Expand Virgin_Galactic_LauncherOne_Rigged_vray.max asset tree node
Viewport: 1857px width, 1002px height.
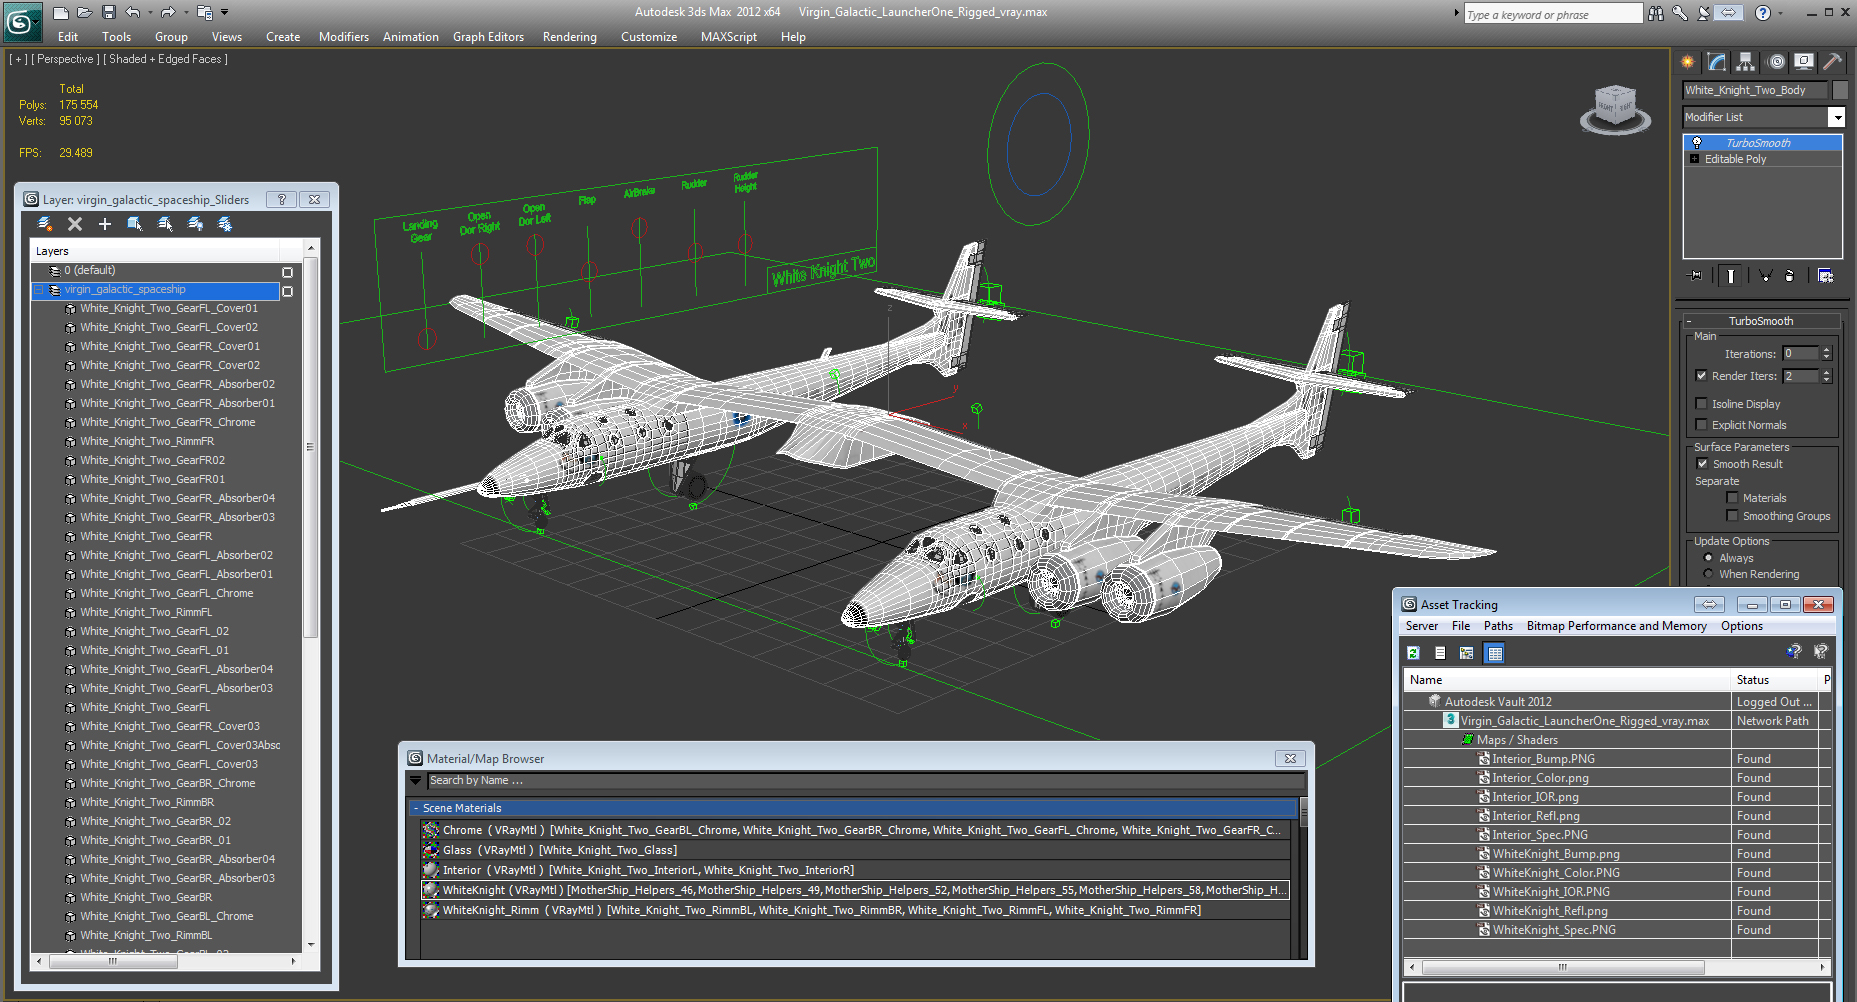[1450, 720]
